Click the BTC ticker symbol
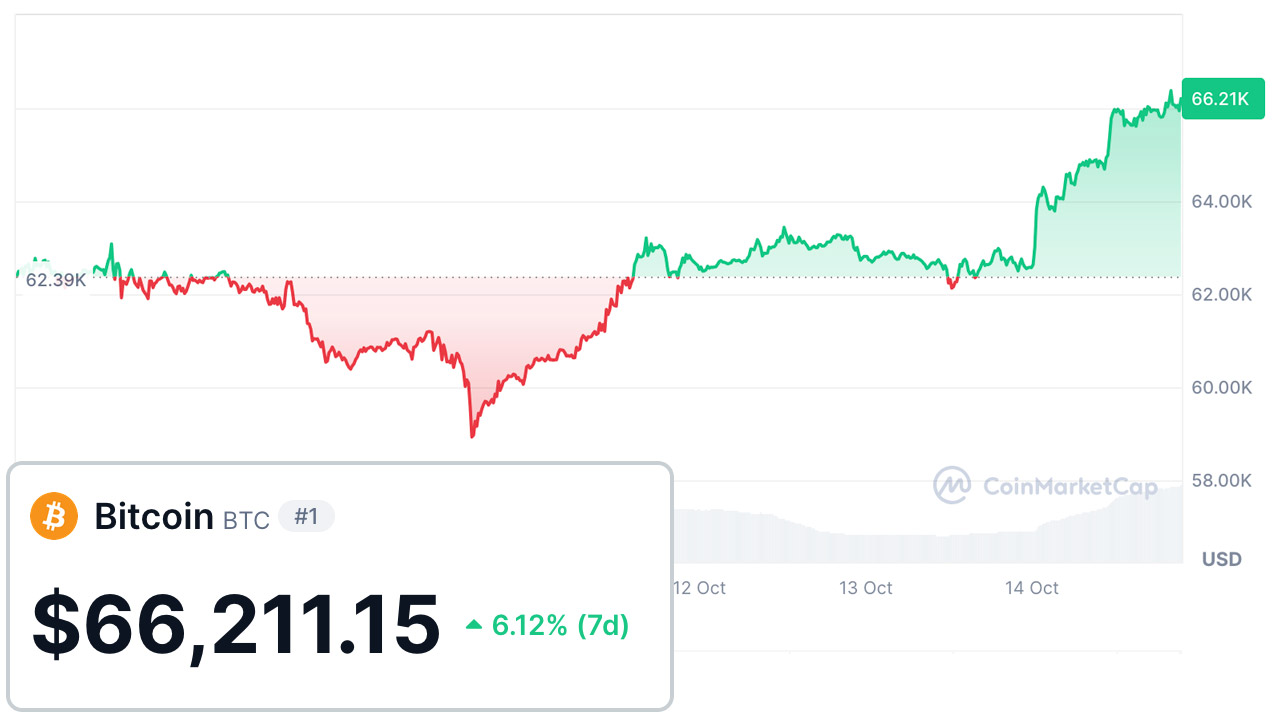Viewport: 1280px width, 720px height. [x=246, y=520]
